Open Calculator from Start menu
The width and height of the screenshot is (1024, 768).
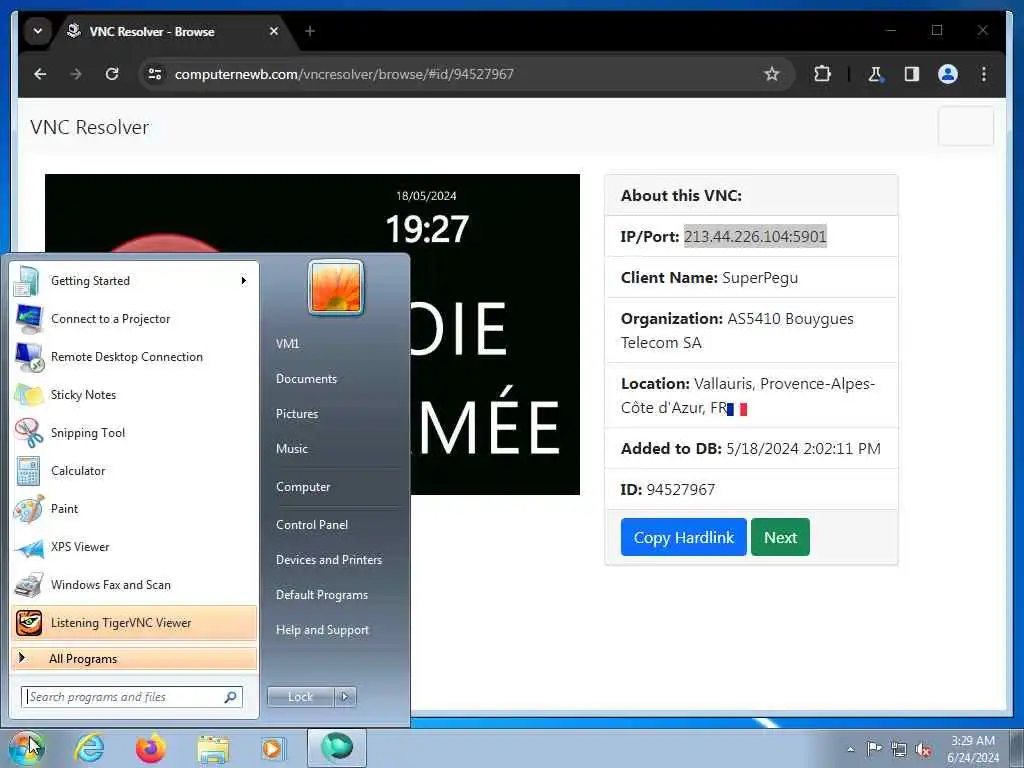pyautogui.click(x=134, y=470)
